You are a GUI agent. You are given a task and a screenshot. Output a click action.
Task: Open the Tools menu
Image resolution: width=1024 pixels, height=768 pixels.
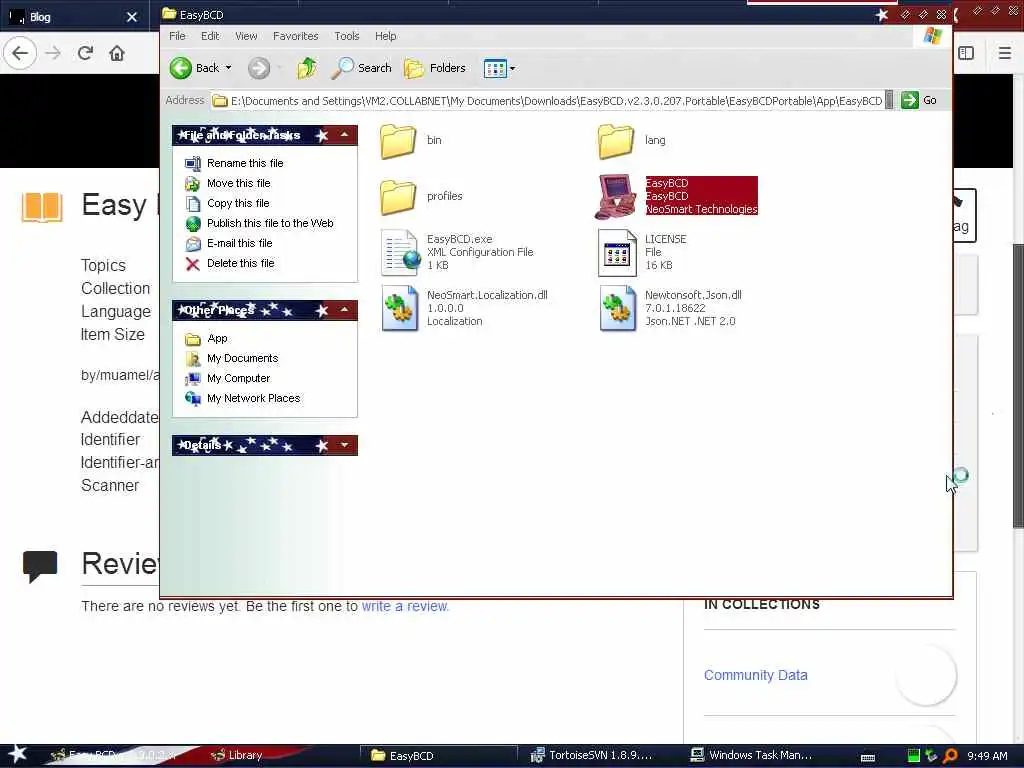click(x=347, y=36)
